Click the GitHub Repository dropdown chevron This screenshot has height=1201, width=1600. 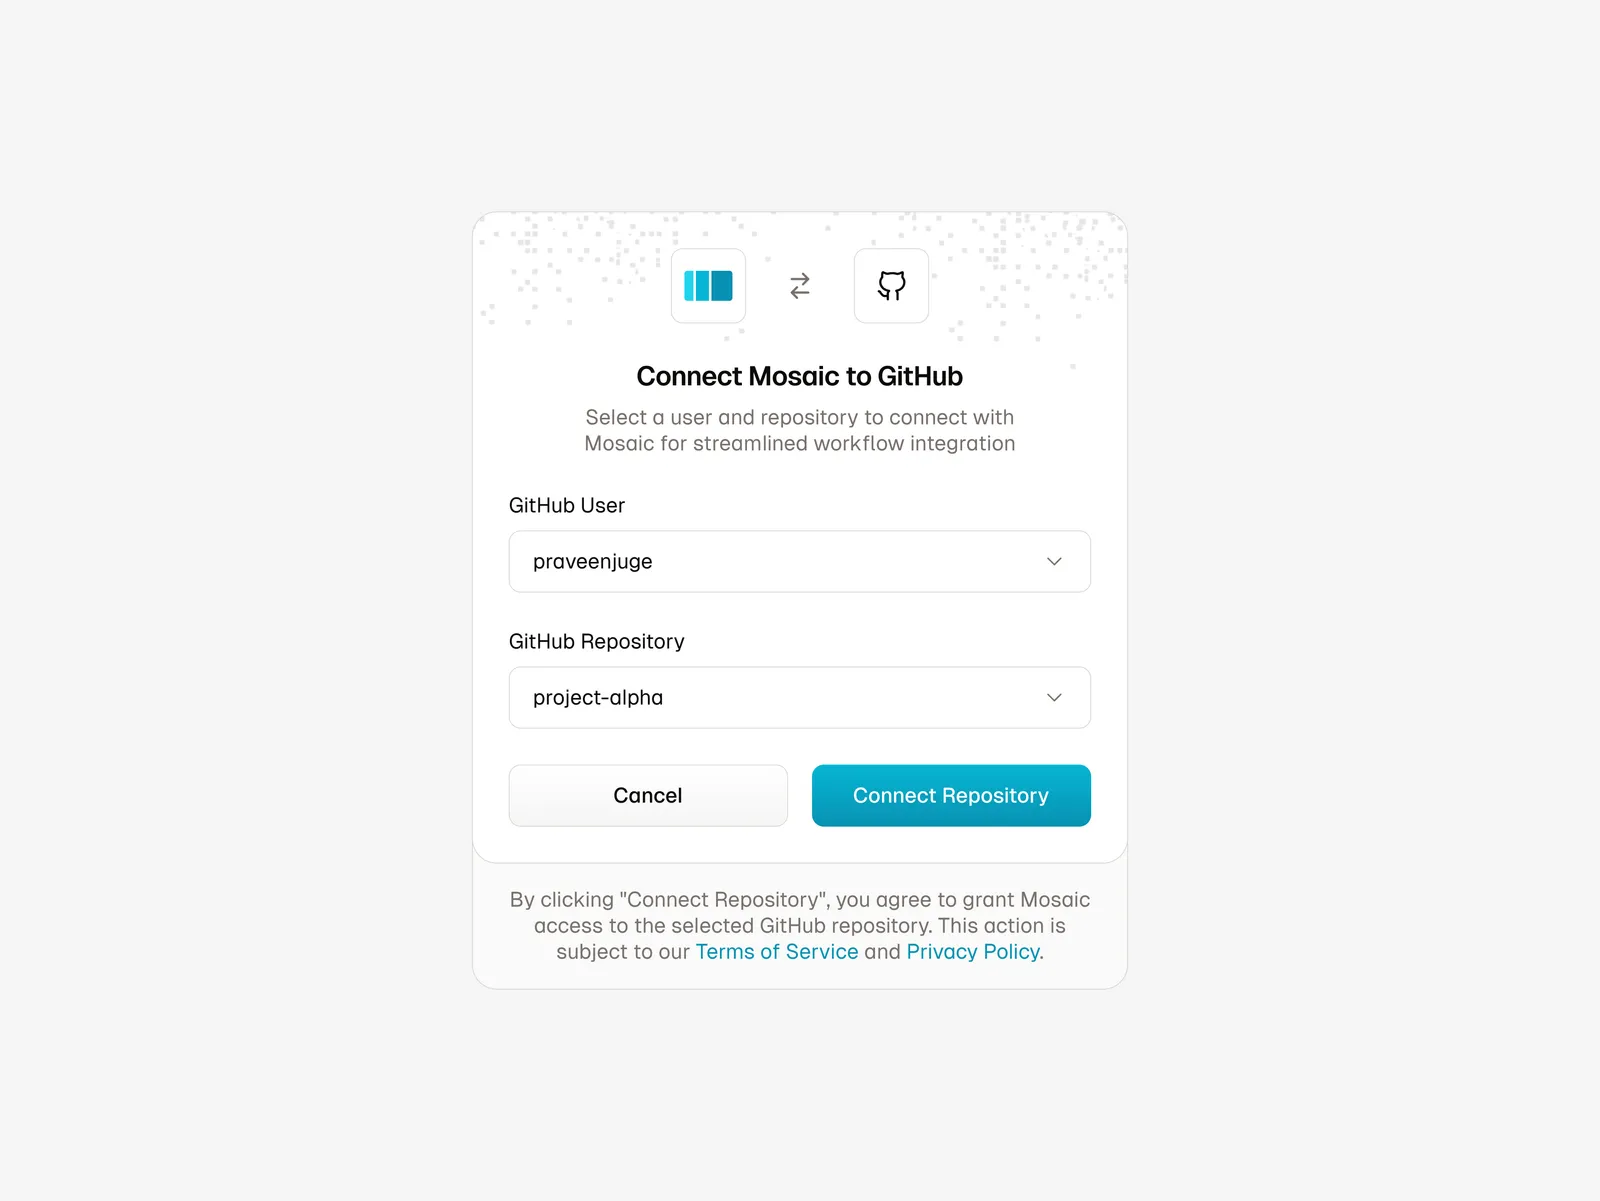(x=1054, y=698)
